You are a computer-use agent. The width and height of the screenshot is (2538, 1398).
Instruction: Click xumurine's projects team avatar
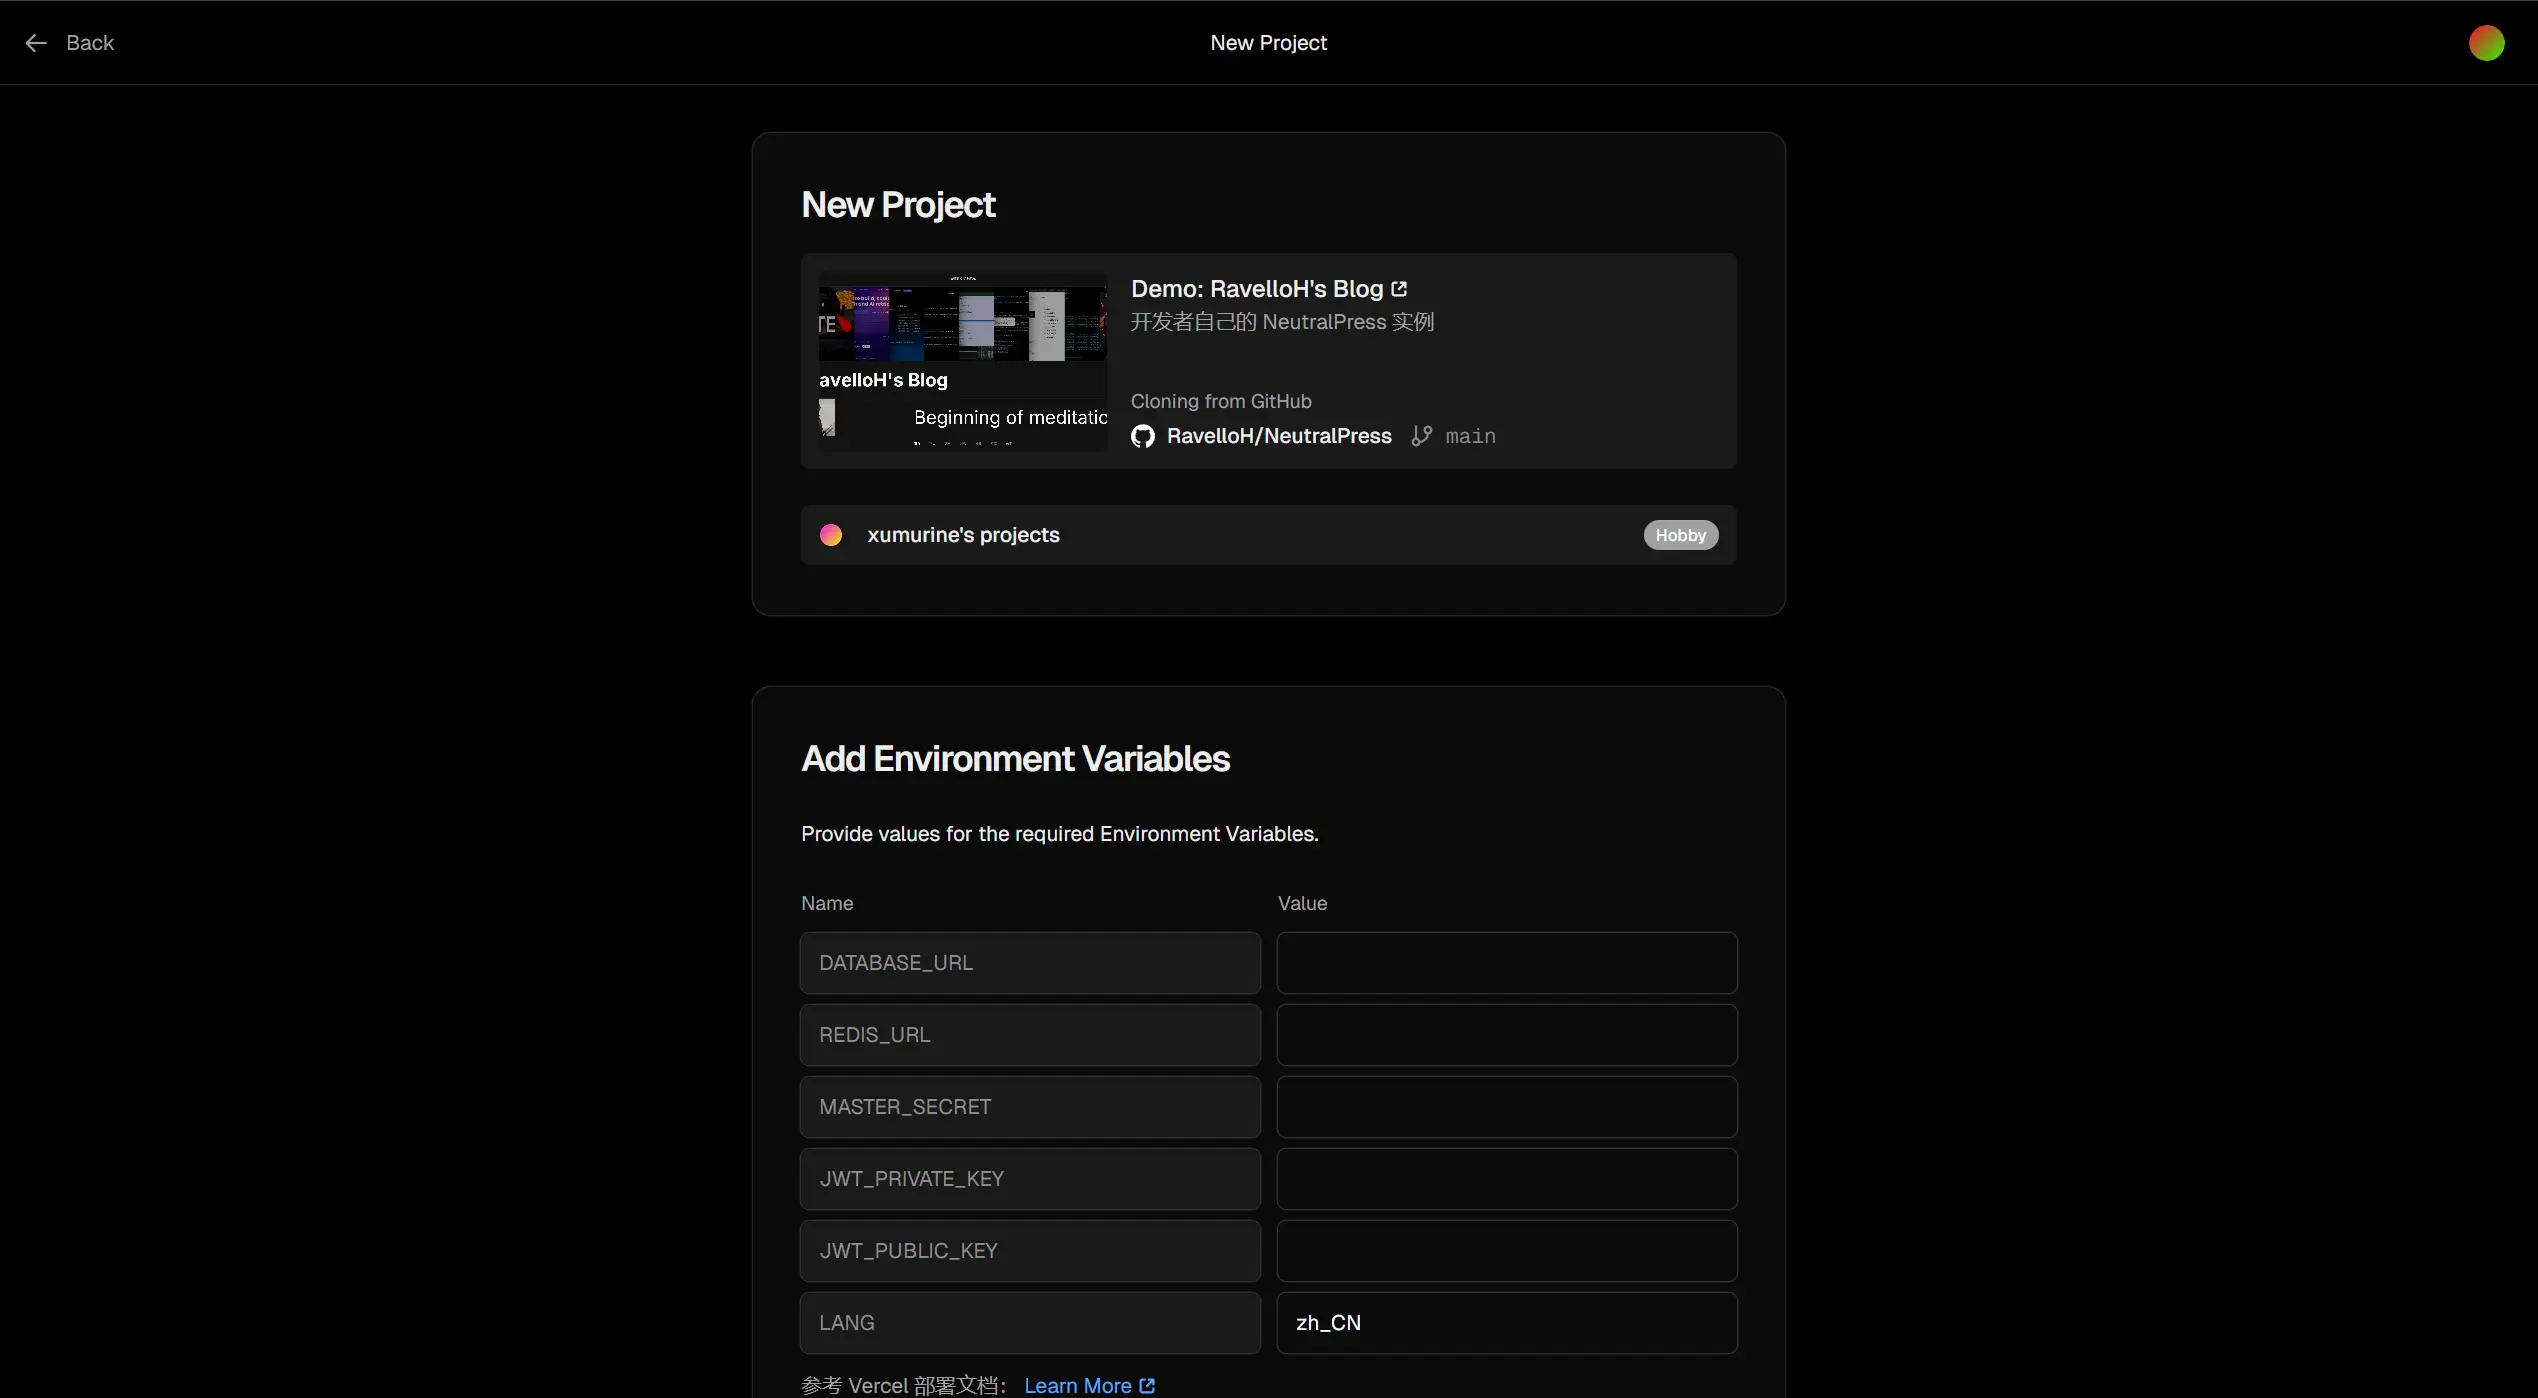[x=831, y=535]
